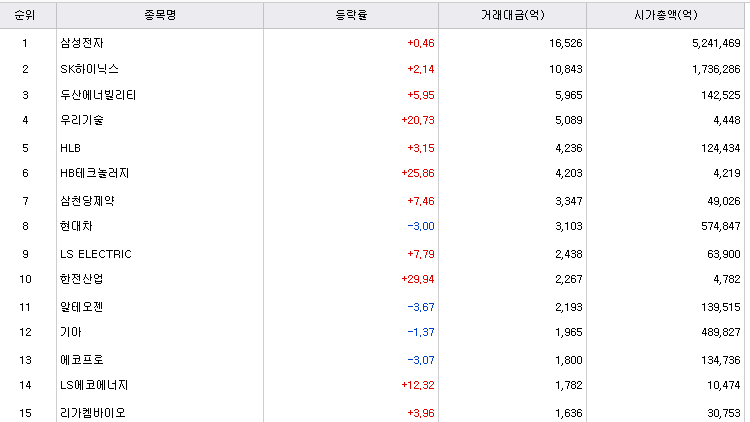
Task: Select trading value 3,347
Action: [x=569, y=201]
